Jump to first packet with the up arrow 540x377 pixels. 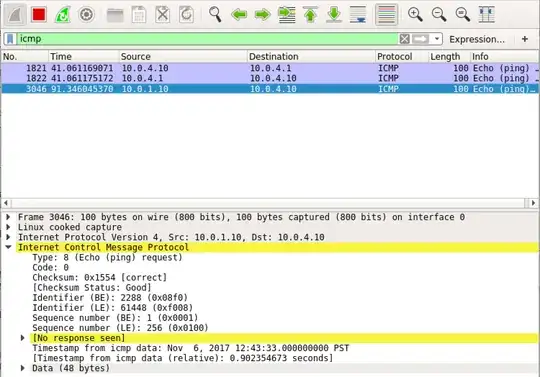coord(311,15)
